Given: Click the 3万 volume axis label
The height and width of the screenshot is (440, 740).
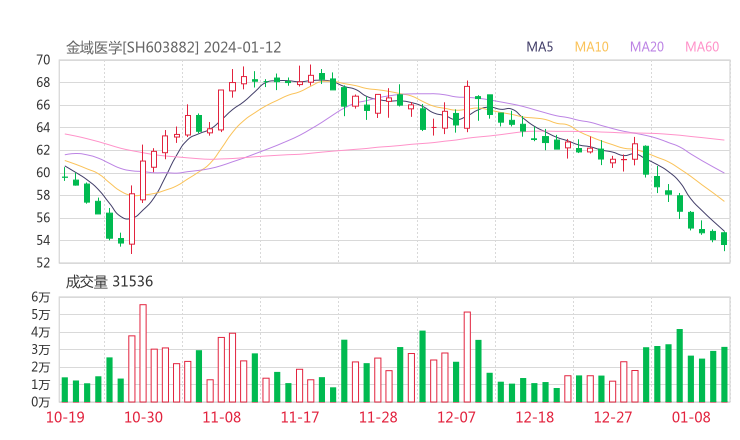Looking at the screenshot, I should click(41, 350).
